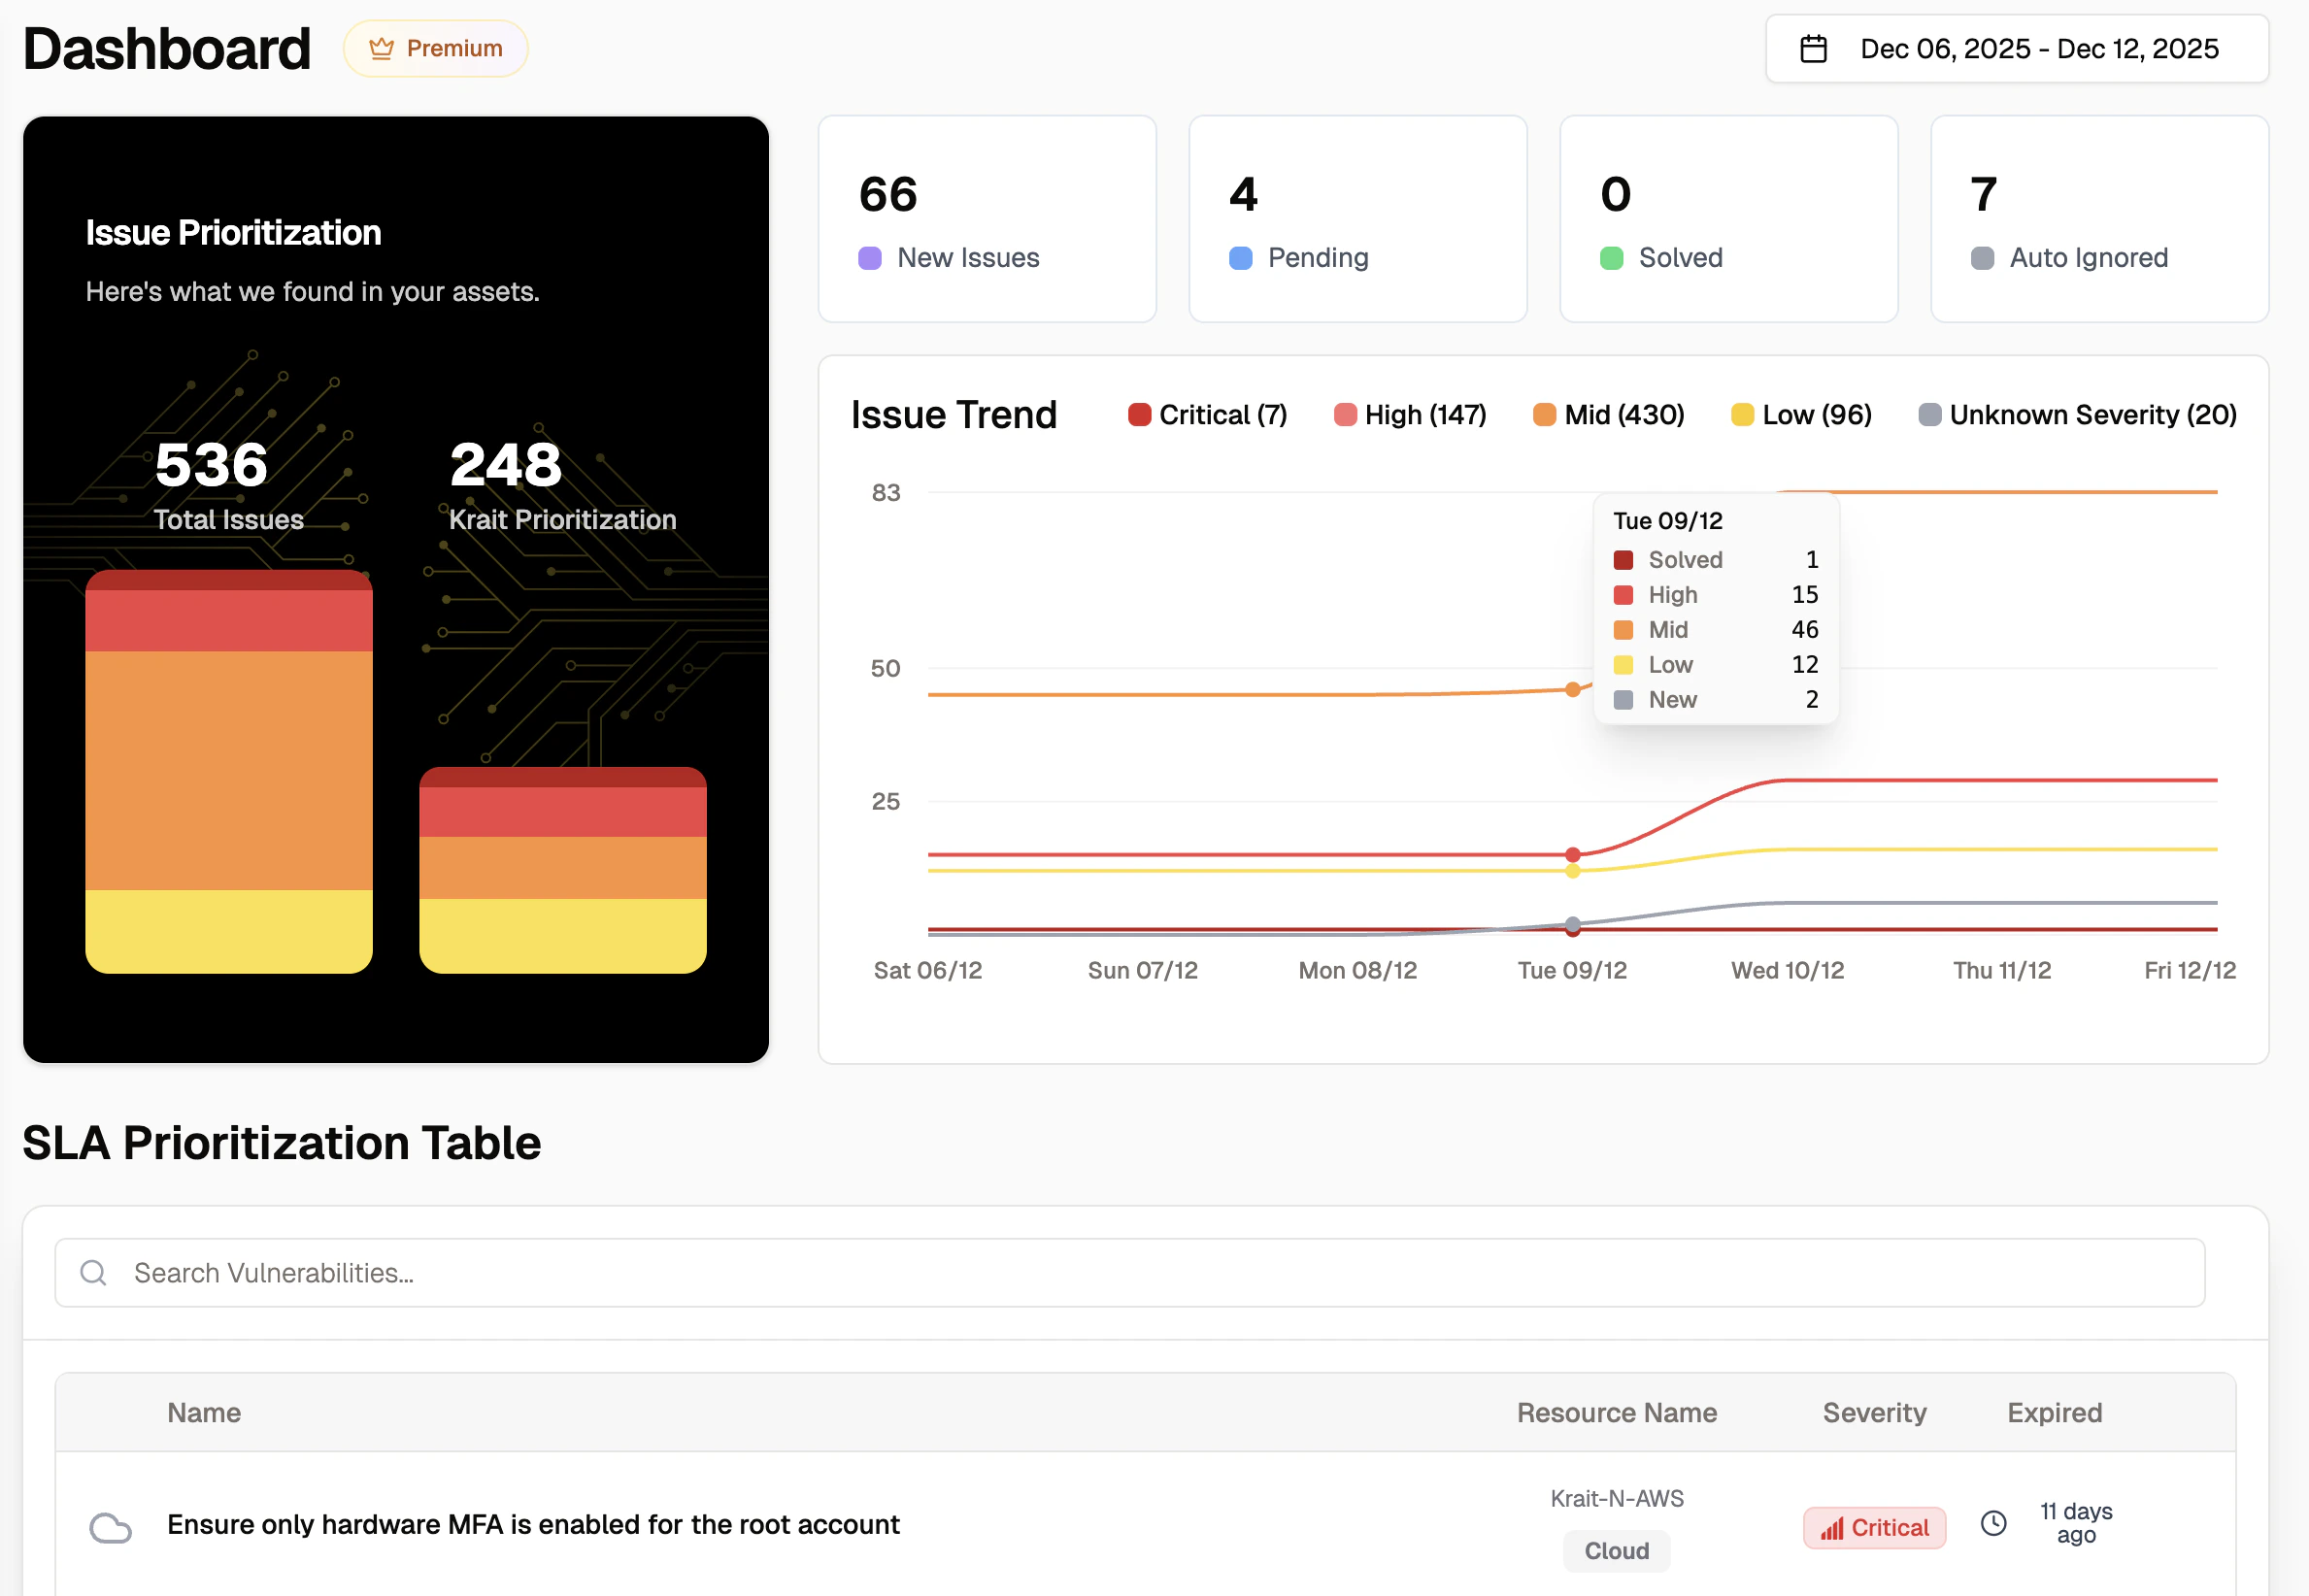Click the search magnifier icon
This screenshot has height=1596, width=2309.
(93, 1272)
